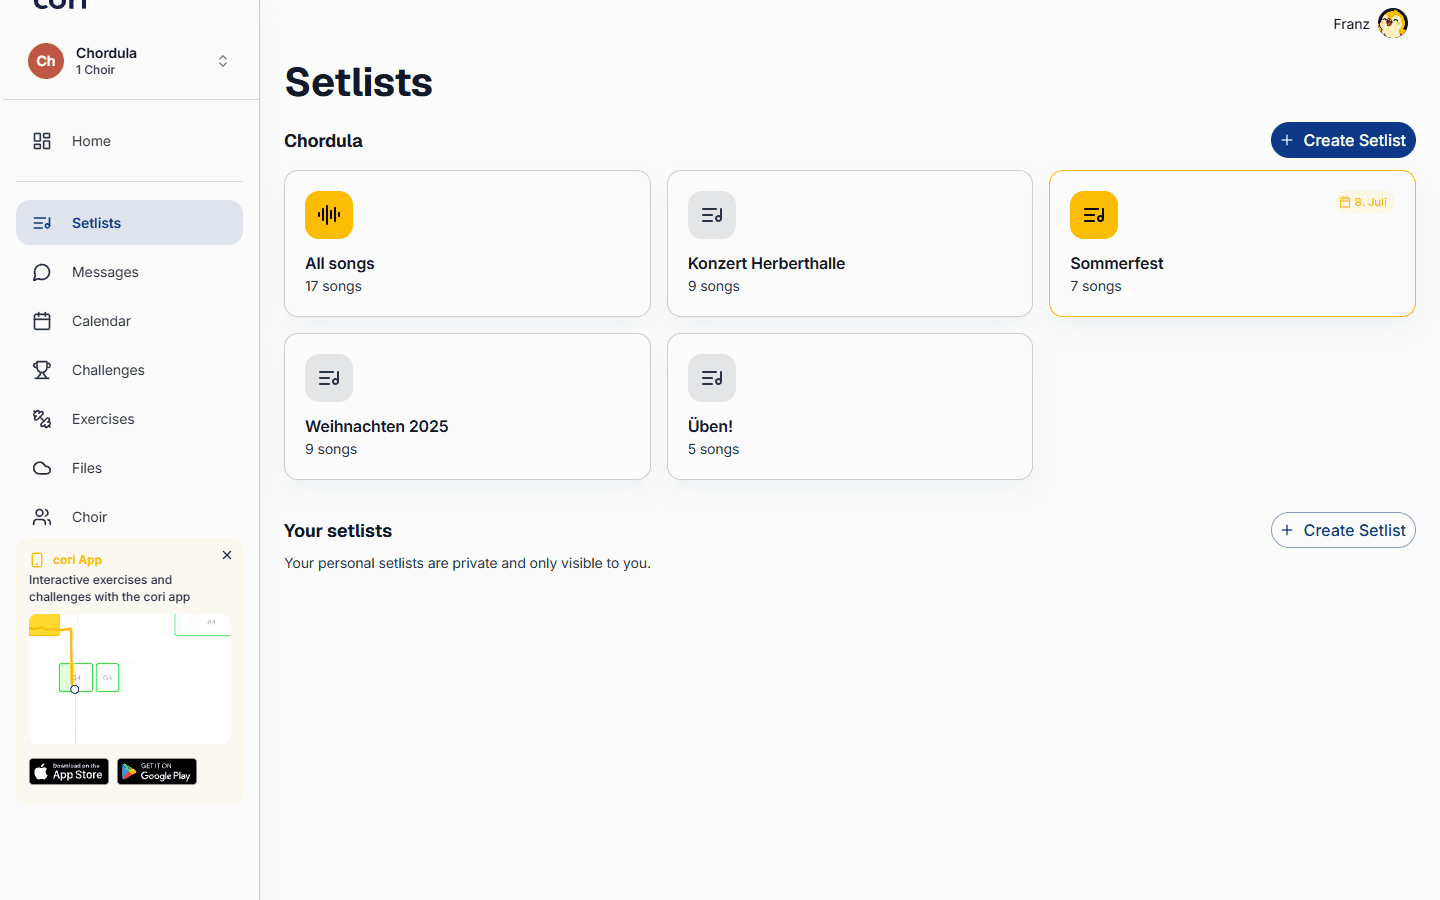The image size is (1440, 900).
Task: Click the Messages speech bubble icon
Action: coord(42,272)
